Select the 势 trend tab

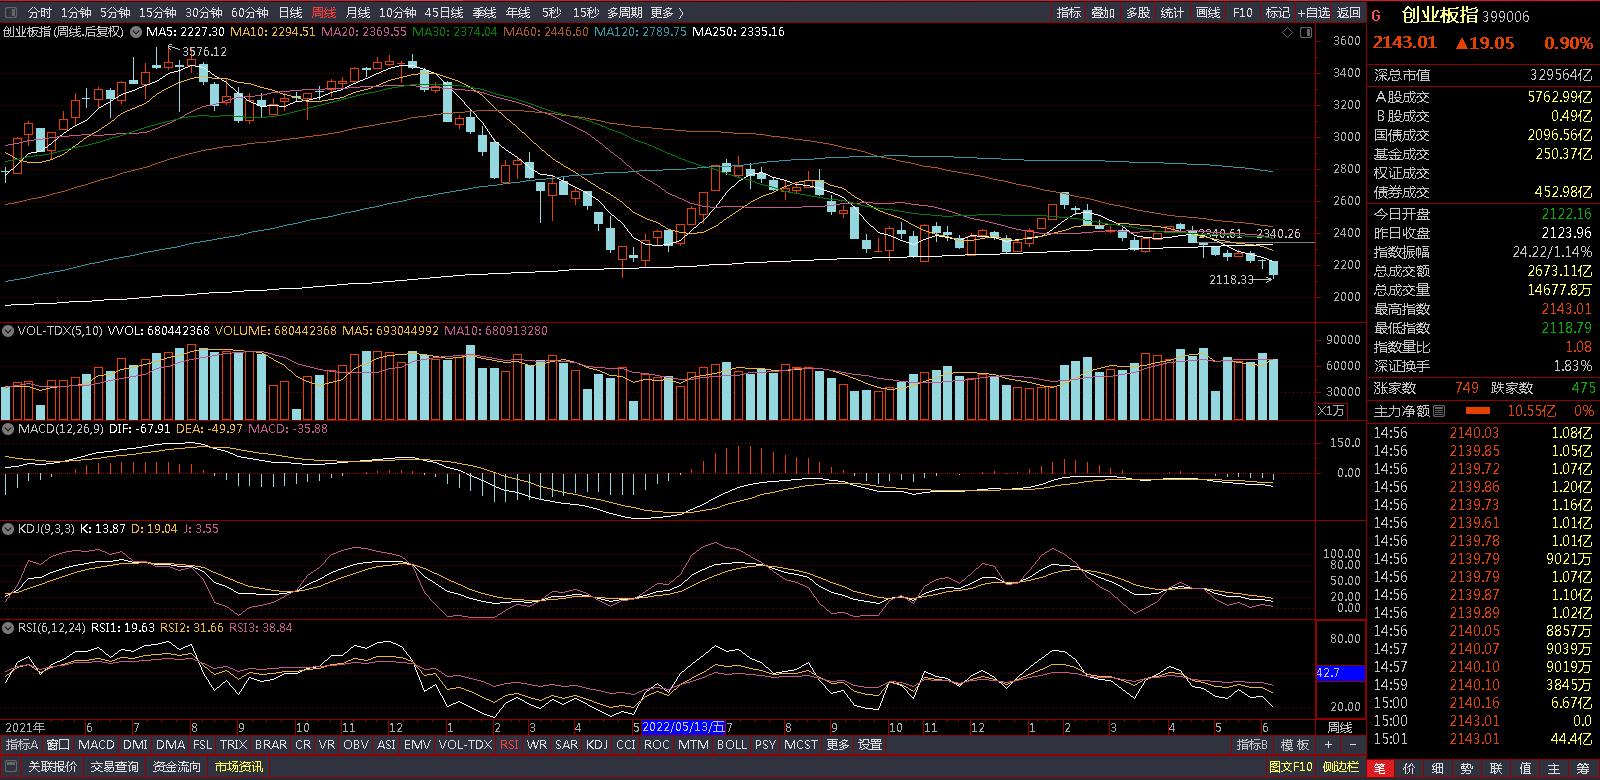(1467, 768)
